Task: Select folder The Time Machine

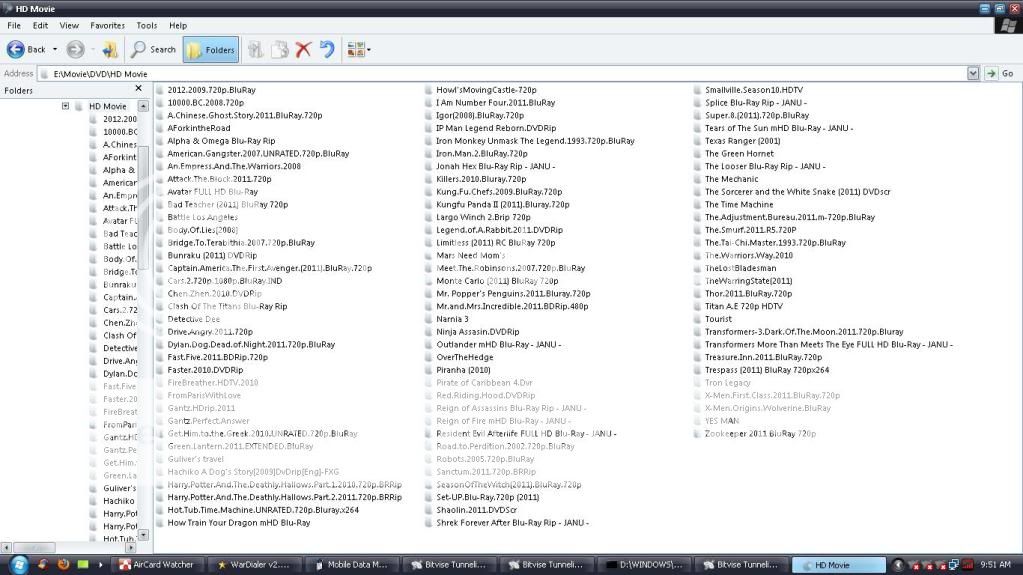Action: [739, 205]
